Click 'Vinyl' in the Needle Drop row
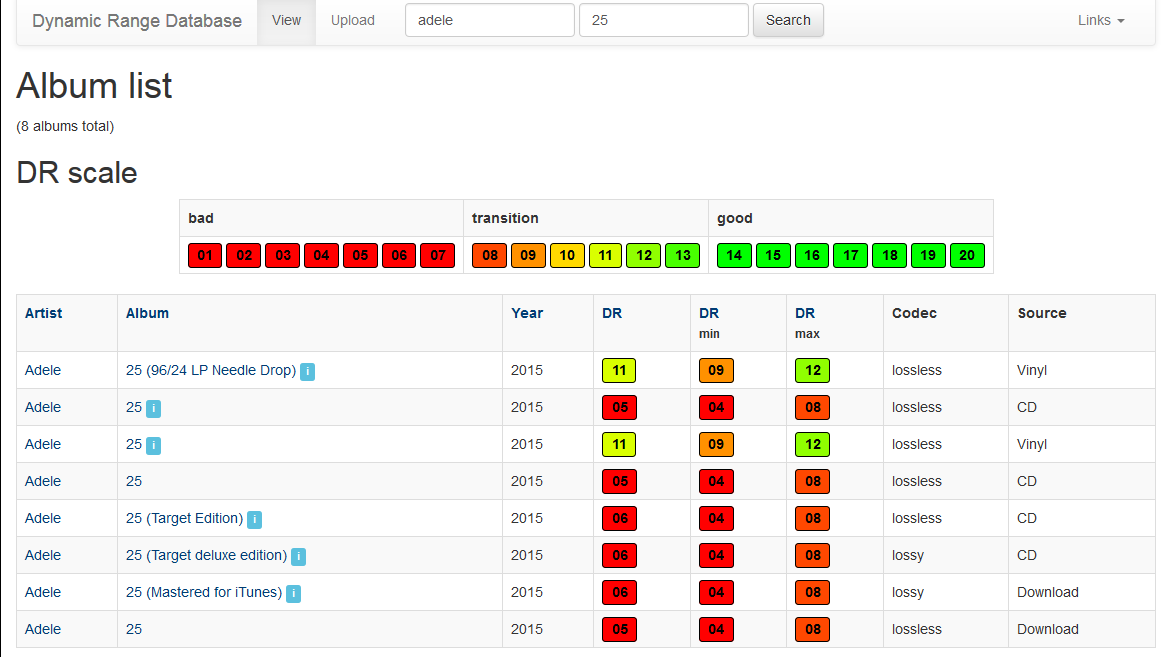The image size is (1161, 657). (x=1032, y=370)
